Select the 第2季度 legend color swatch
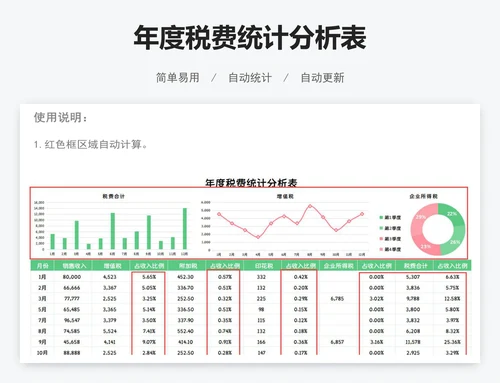Viewport: 500px width, 383px height. [381, 228]
